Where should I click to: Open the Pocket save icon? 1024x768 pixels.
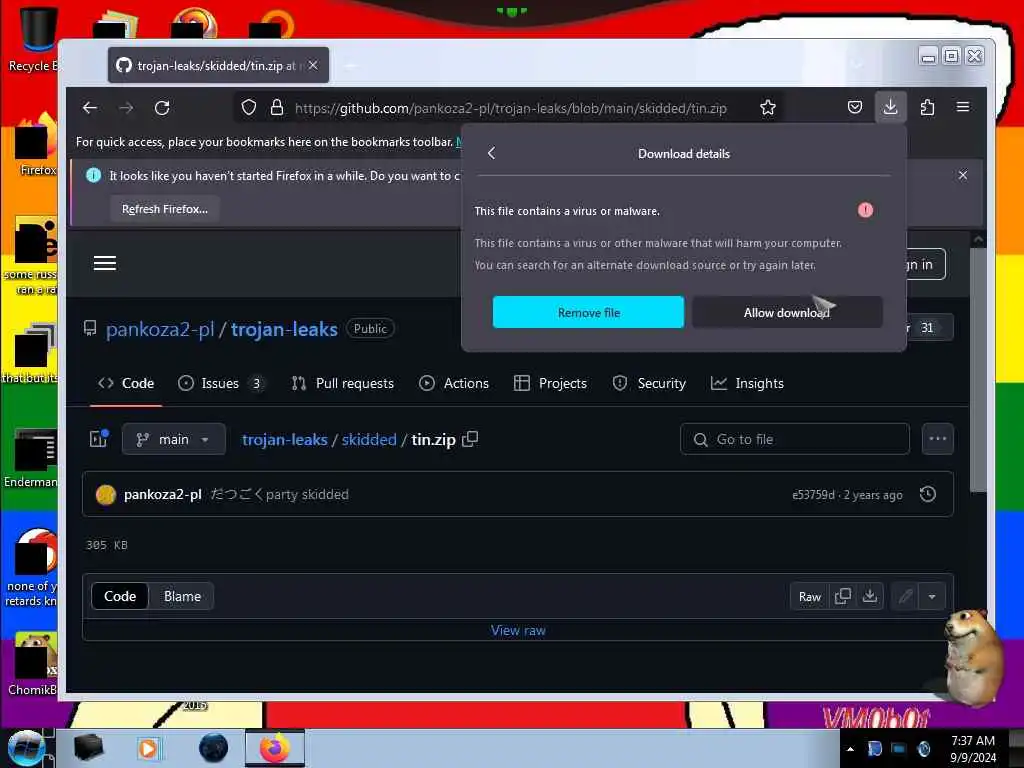click(x=855, y=107)
